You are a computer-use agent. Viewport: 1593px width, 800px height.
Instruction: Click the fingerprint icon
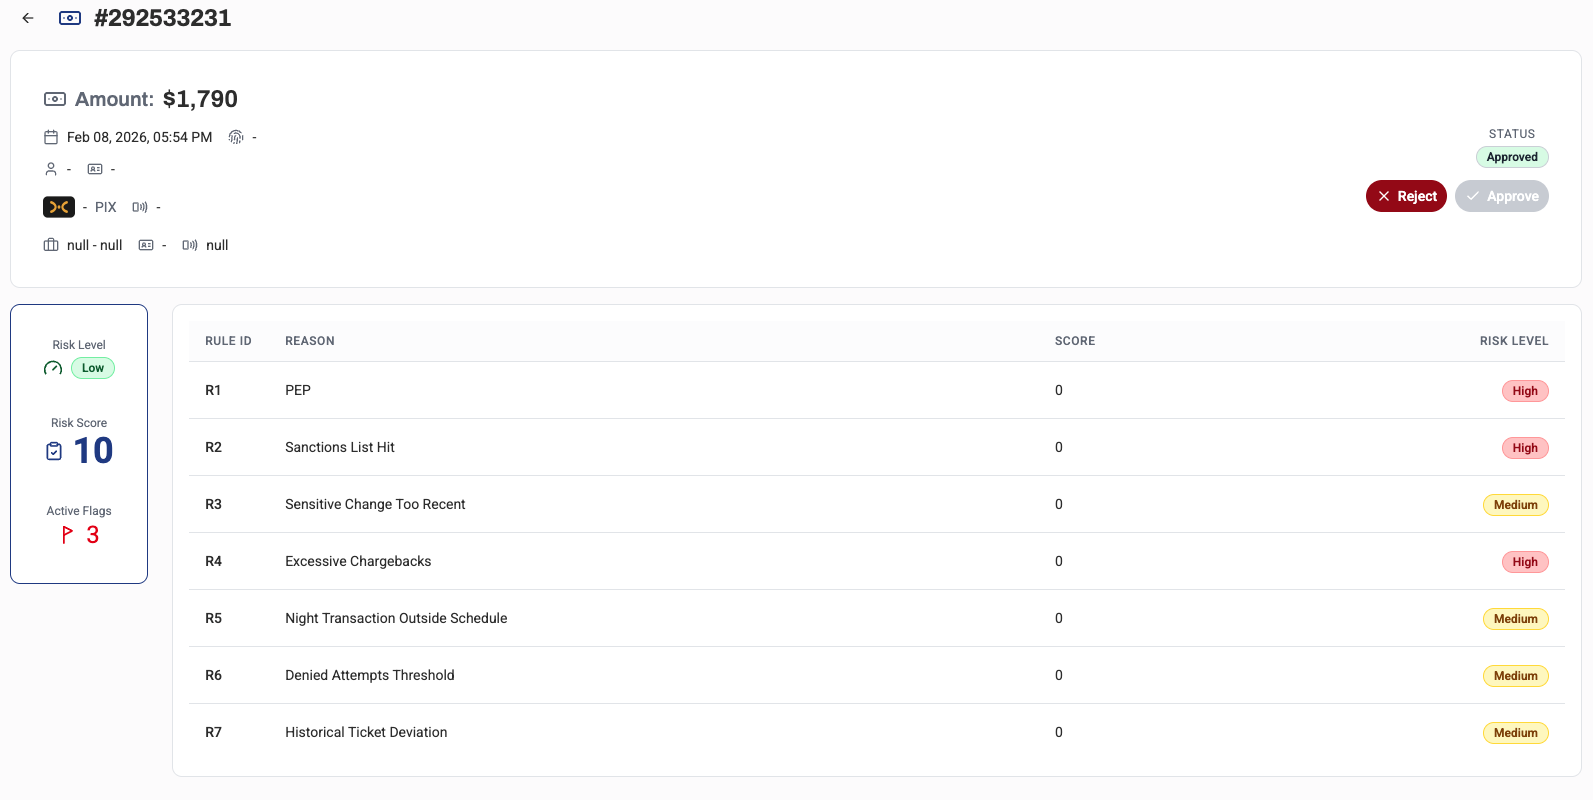(236, 137)
